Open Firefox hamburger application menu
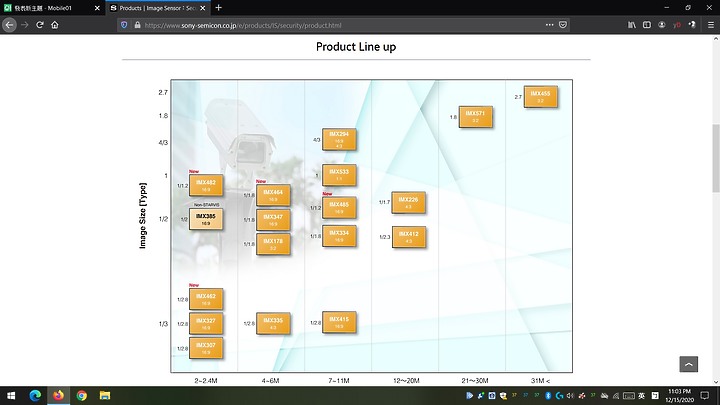 coord(710,25)
